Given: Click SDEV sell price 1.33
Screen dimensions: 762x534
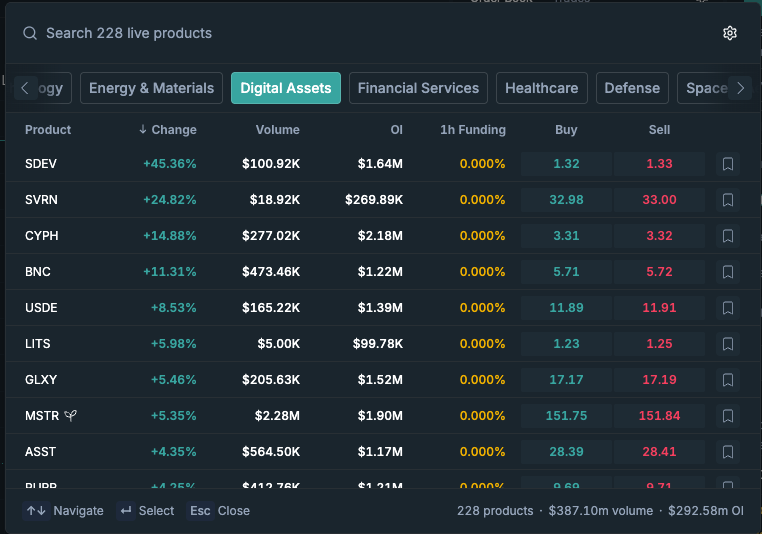Looking at the screenshot, I should coord(659,164).
